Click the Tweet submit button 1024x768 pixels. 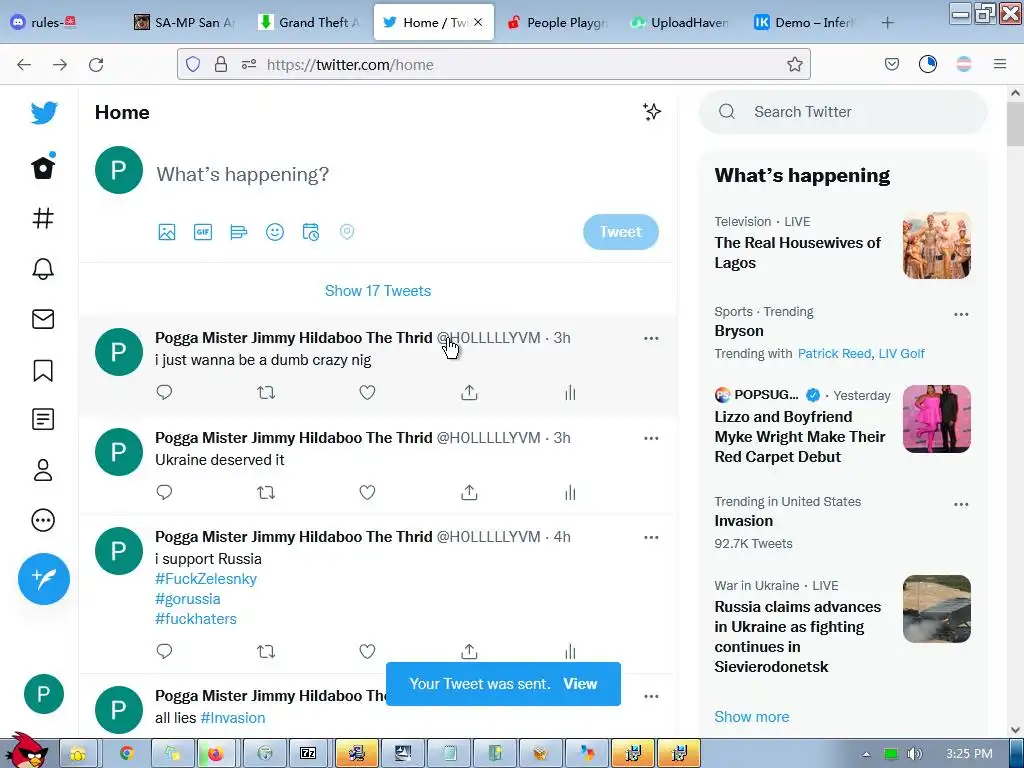pos(620,232)
